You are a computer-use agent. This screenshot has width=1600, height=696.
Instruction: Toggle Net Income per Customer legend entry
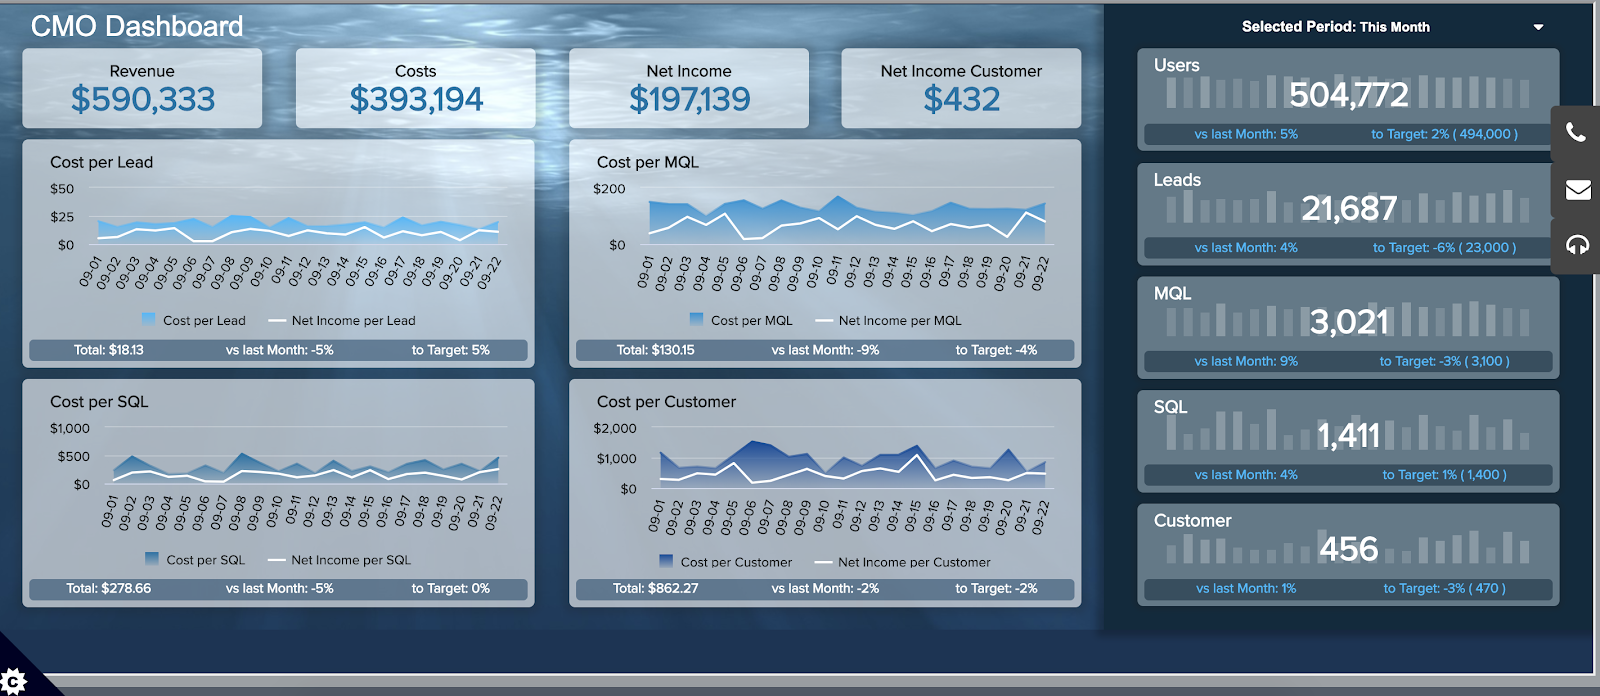(x=903, y=562)
